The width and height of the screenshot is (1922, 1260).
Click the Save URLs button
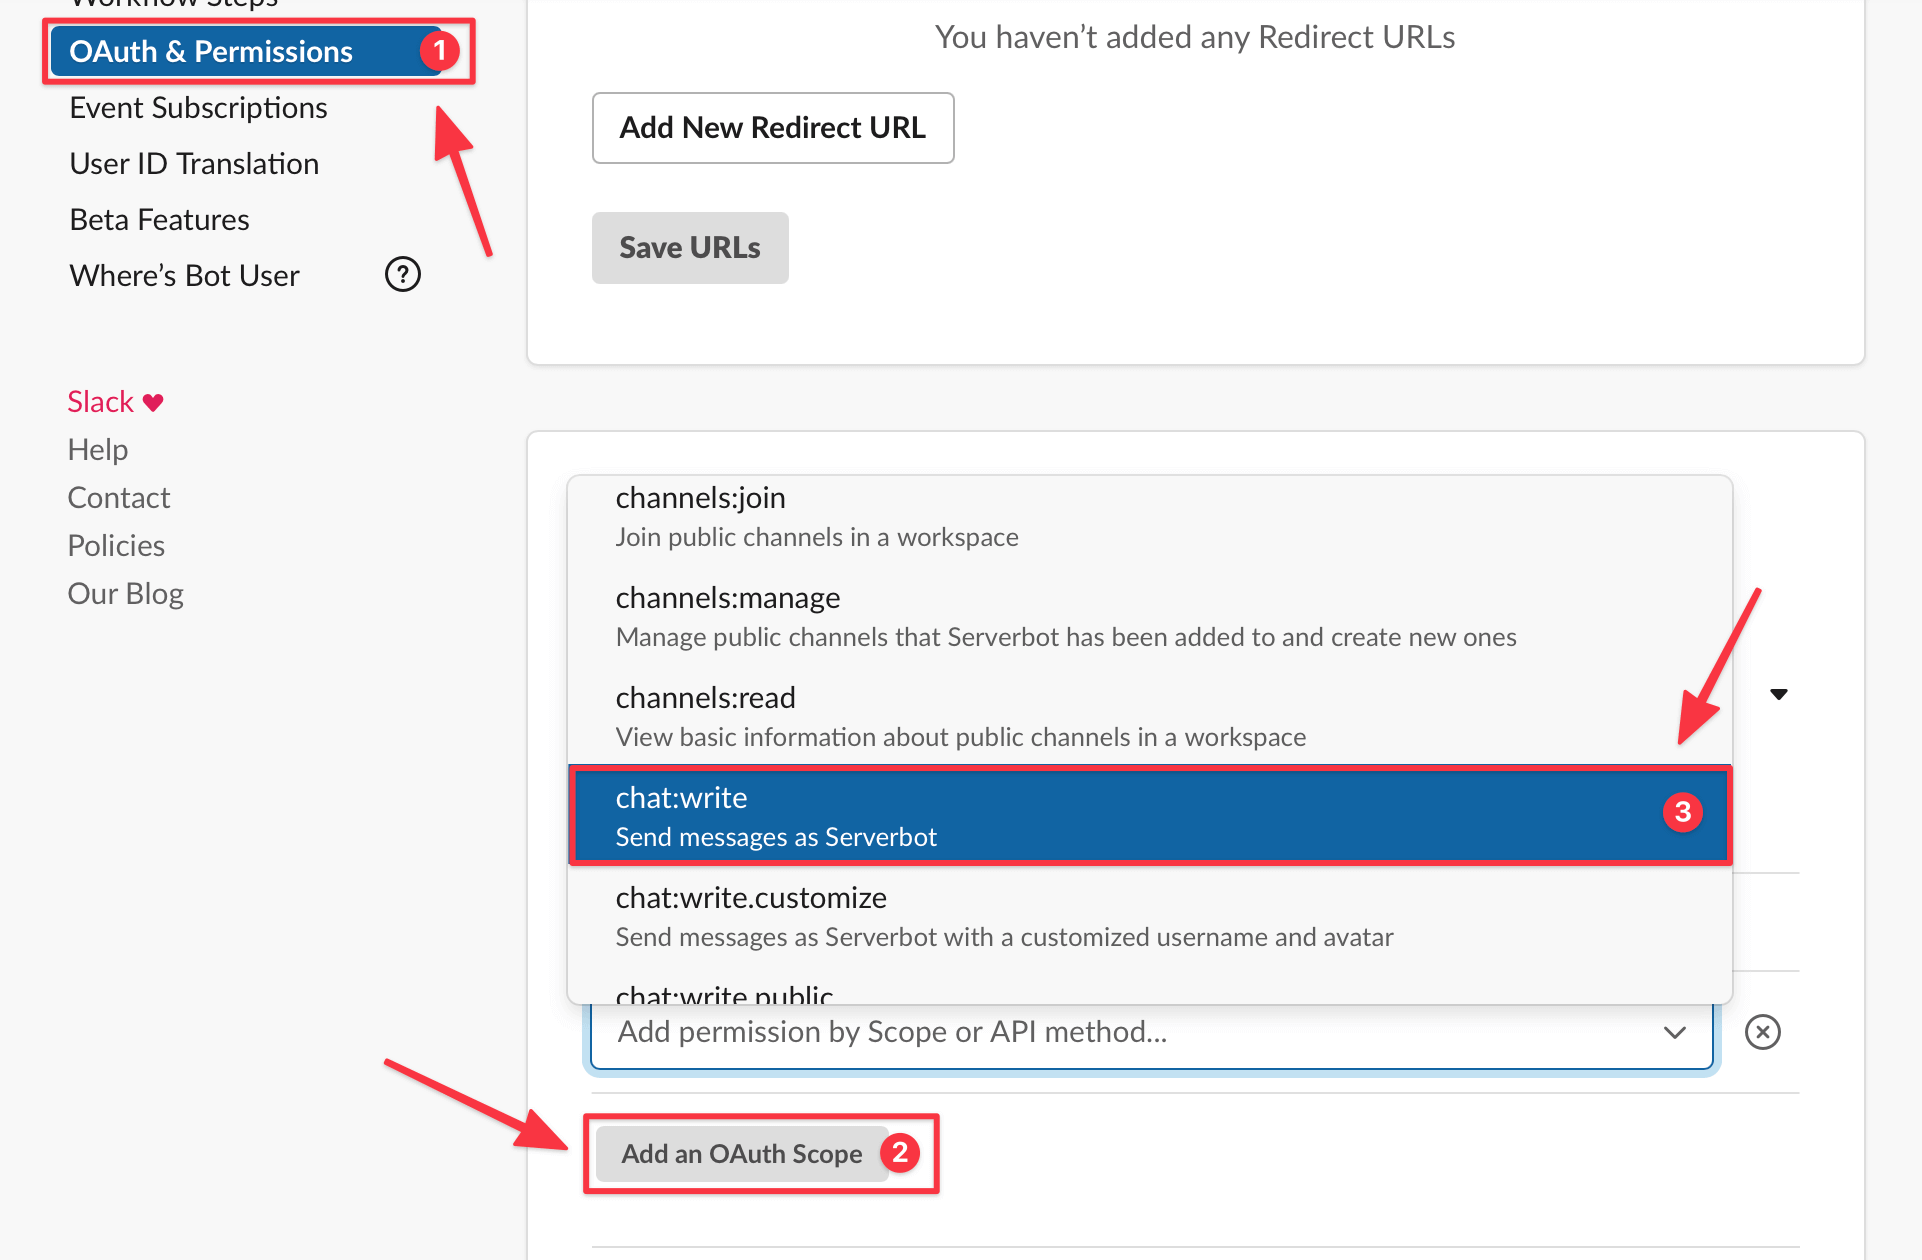(x=689, y=247)
